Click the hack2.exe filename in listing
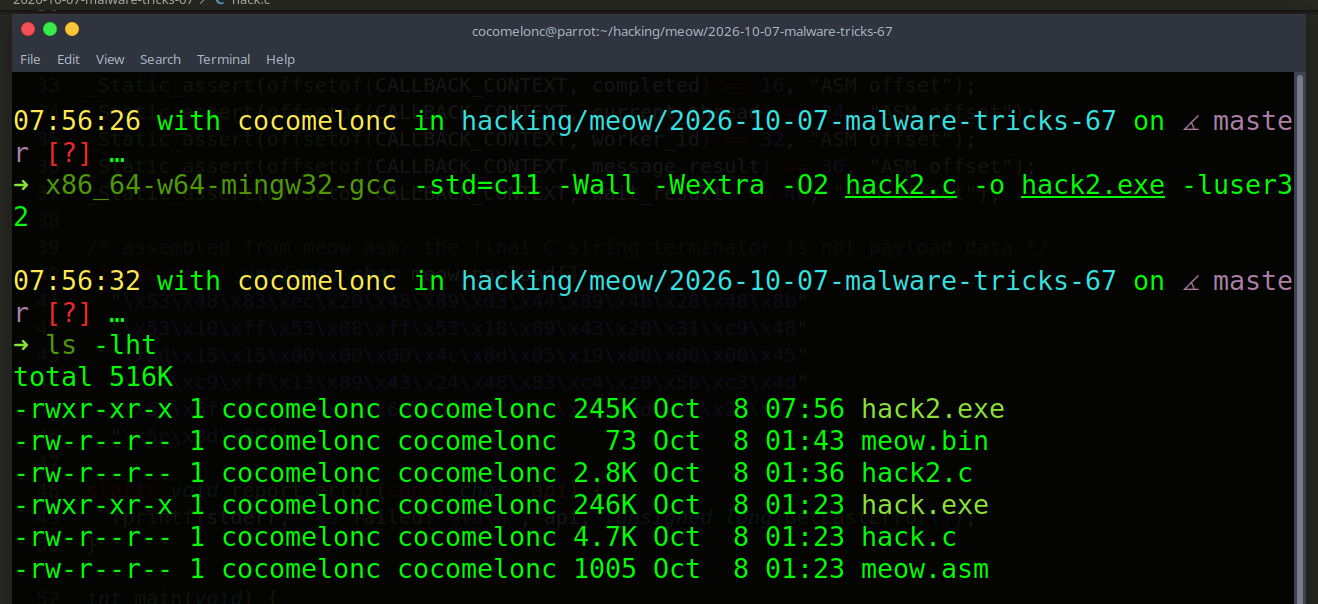This screenshot has height=604, width=1318. (x=933, y=409)
